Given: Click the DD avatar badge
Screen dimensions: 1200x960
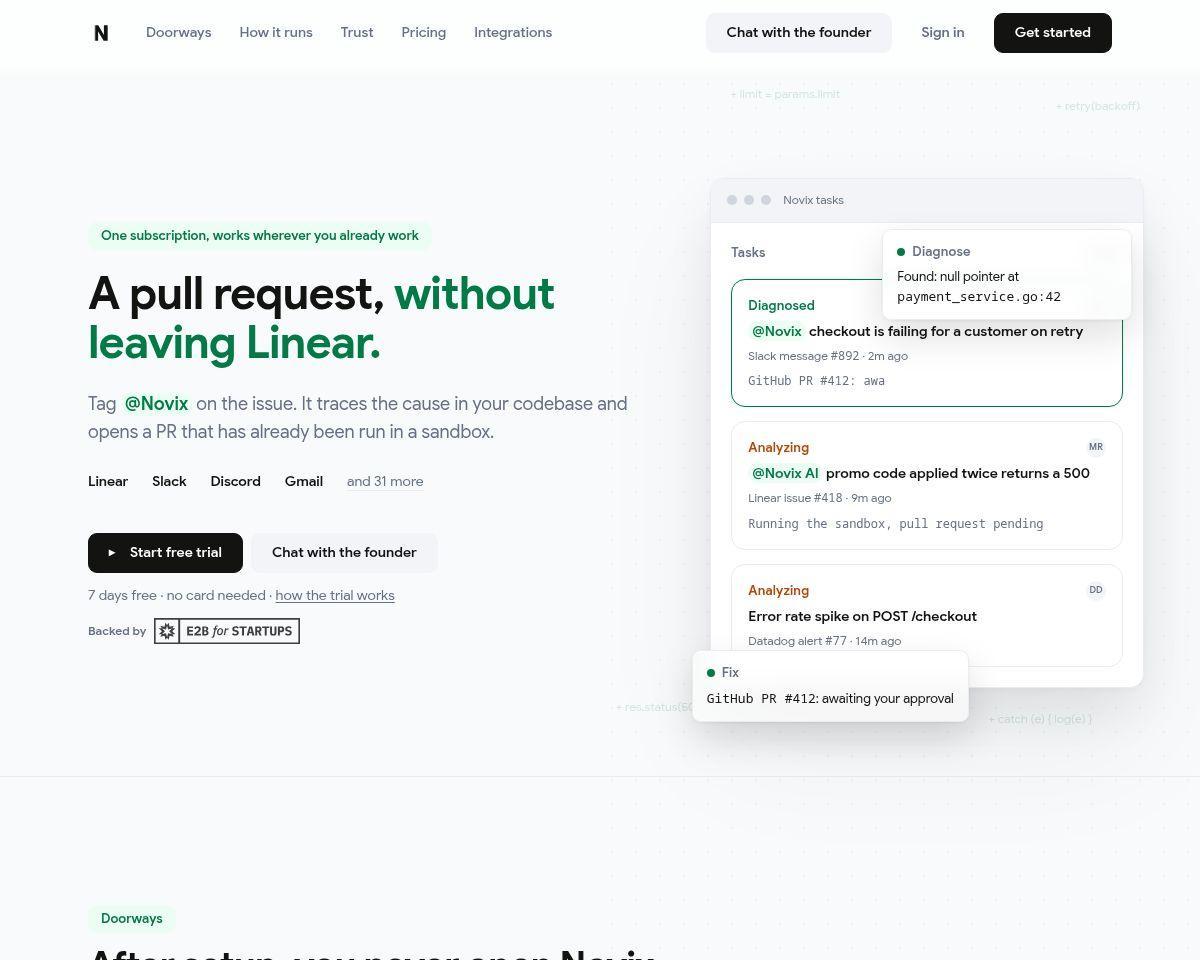Looking at the screenshot, I should click(x=1096, y=590).
